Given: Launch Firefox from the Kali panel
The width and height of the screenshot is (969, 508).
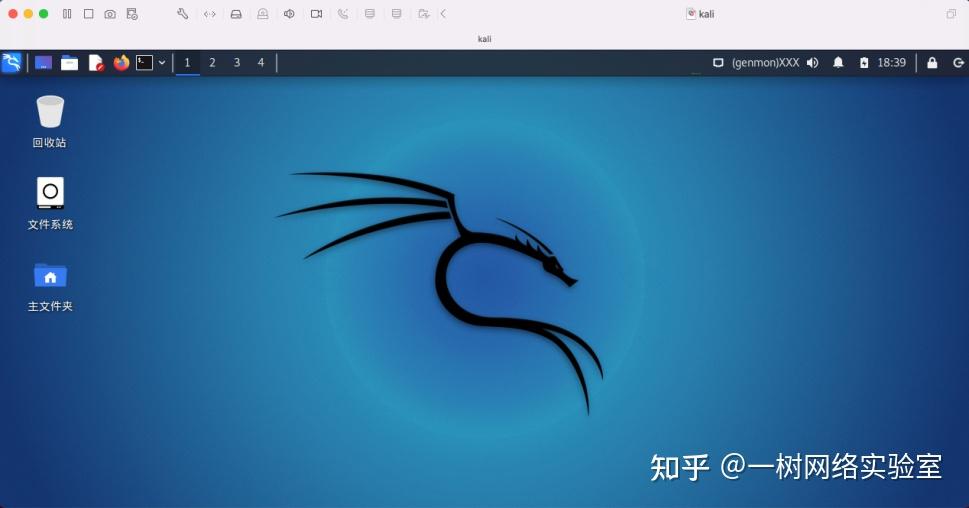Looking at the screenshot, I should point(121,62).
